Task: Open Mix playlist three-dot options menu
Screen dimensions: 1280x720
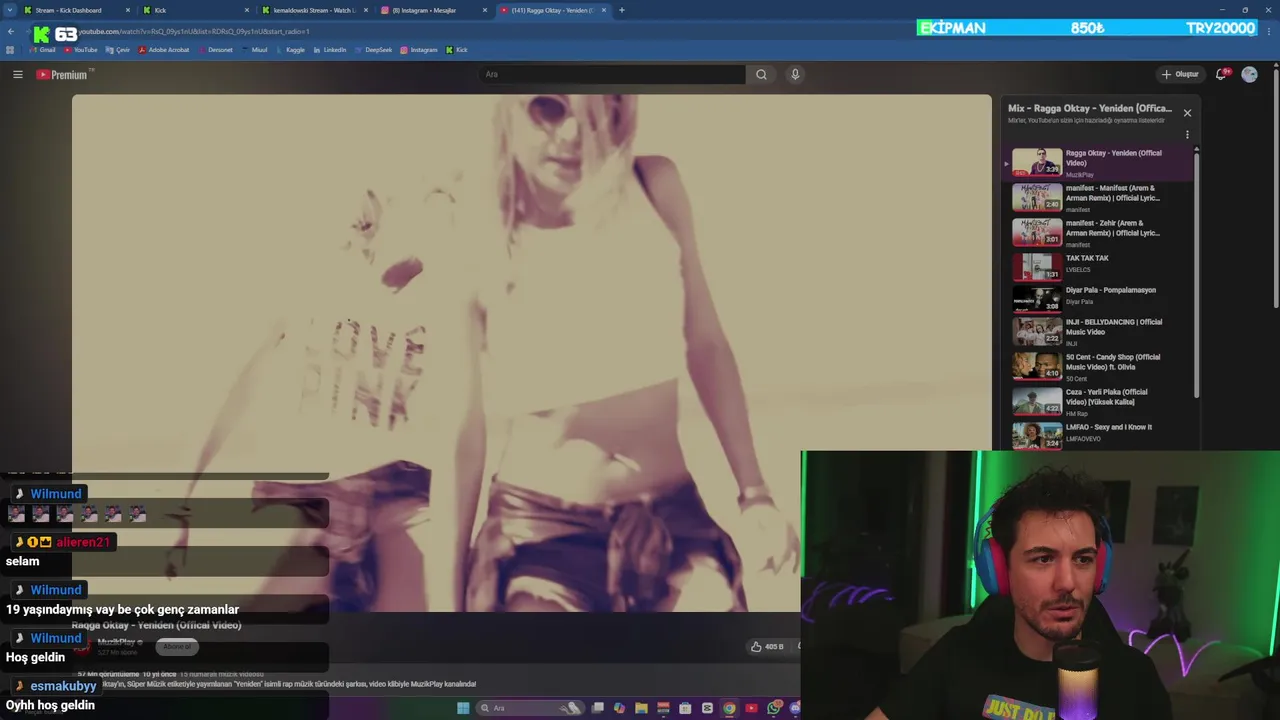Action: click(x=1187, y=135)
